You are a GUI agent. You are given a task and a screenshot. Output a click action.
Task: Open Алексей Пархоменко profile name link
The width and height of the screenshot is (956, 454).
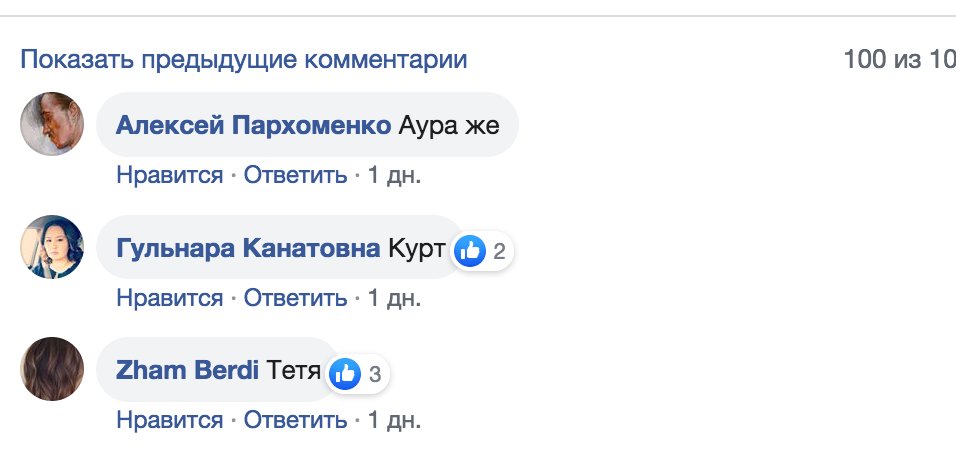tap(253, 126)
